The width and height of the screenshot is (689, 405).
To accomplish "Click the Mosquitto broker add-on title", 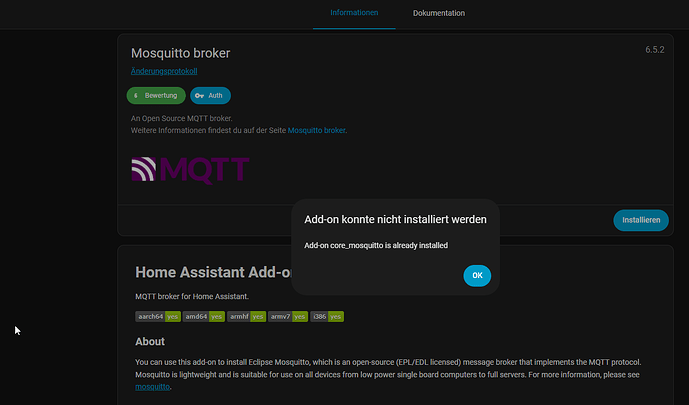I will [180, 53].
